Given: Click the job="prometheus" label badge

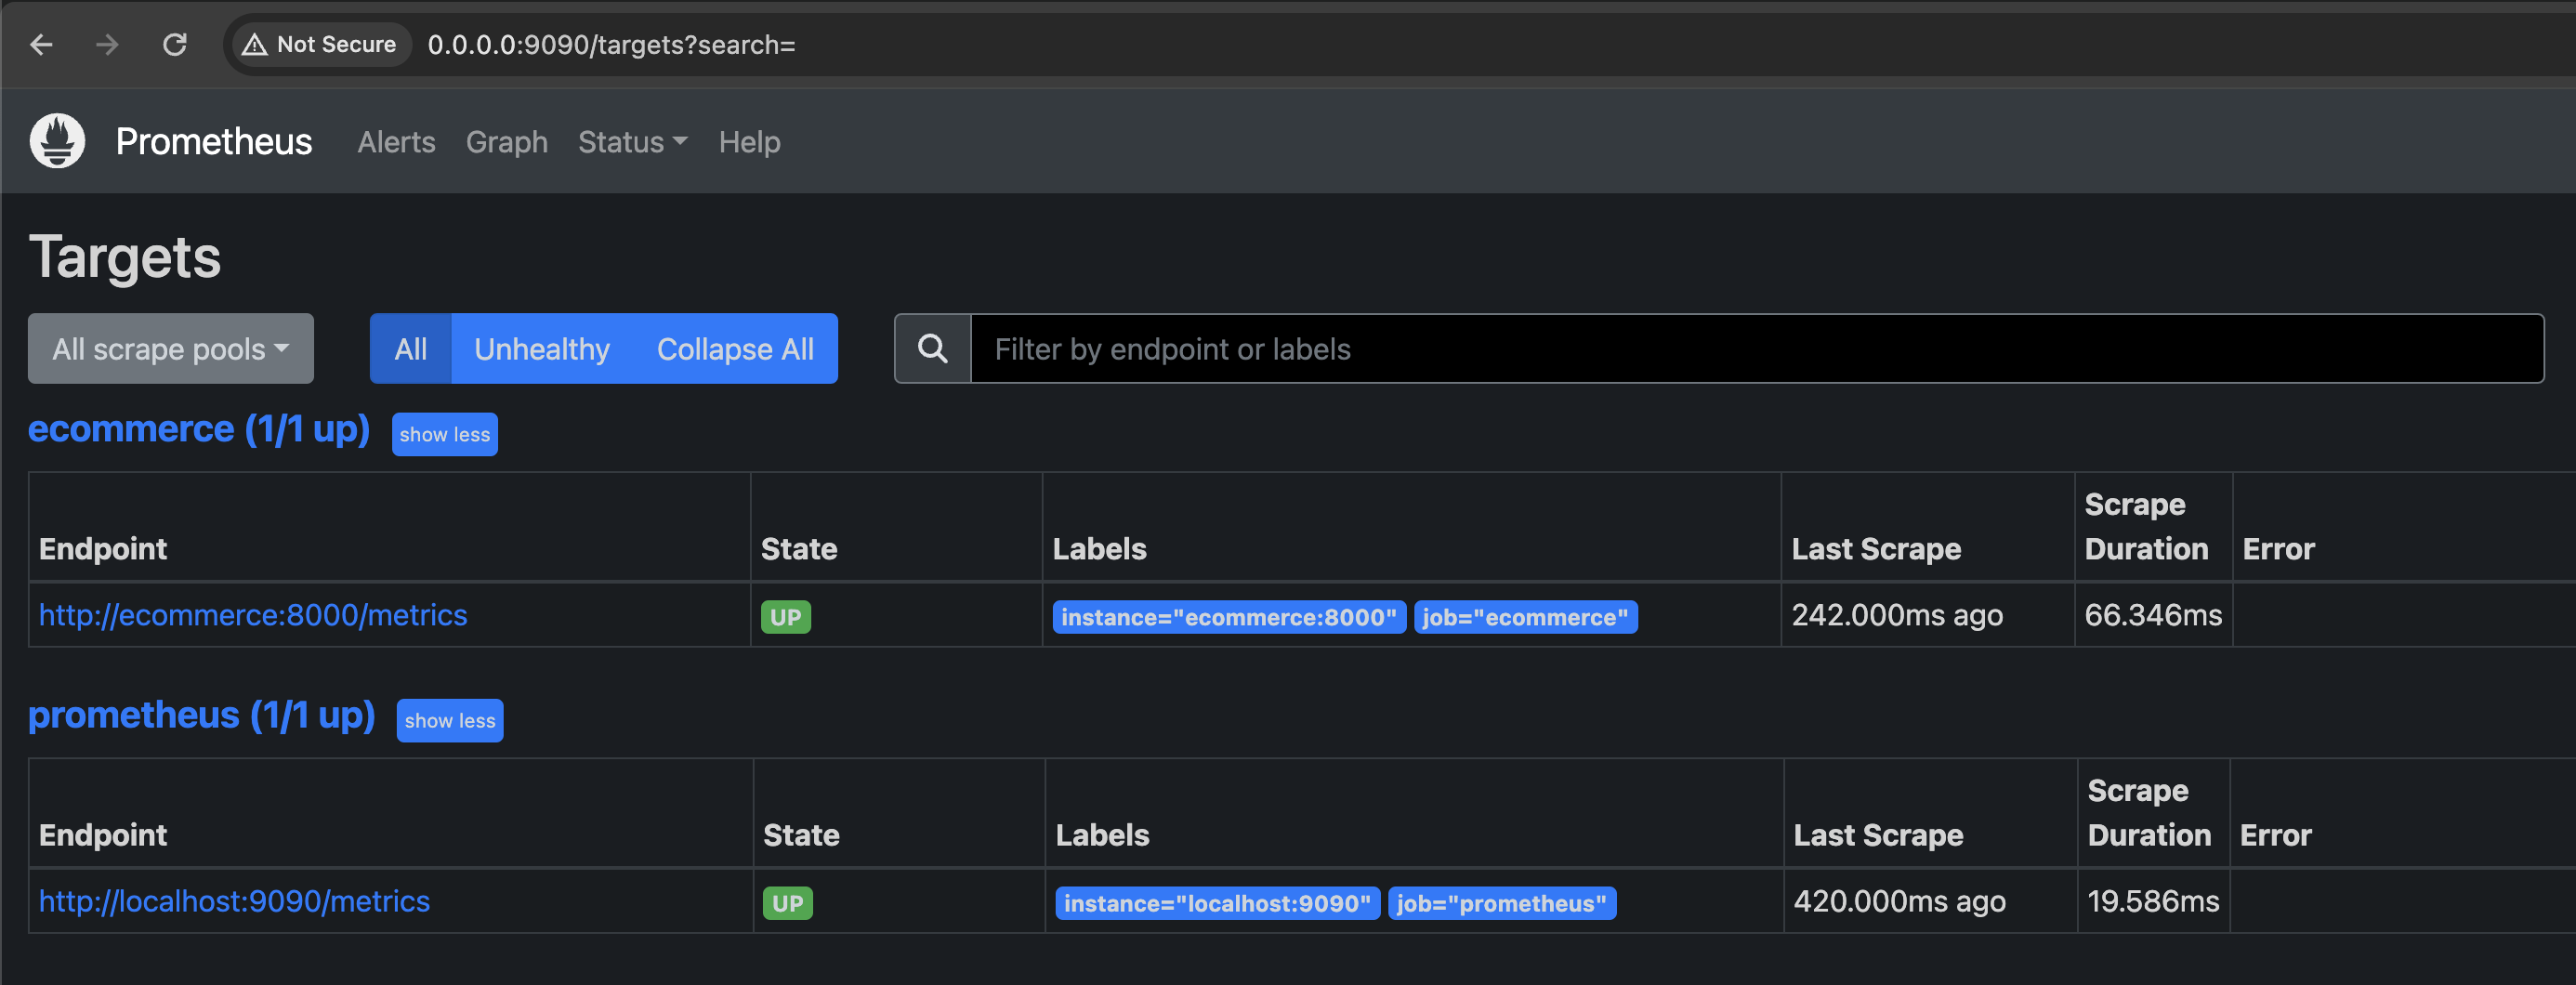Looking at the screenshot, I should (1502, 903).
